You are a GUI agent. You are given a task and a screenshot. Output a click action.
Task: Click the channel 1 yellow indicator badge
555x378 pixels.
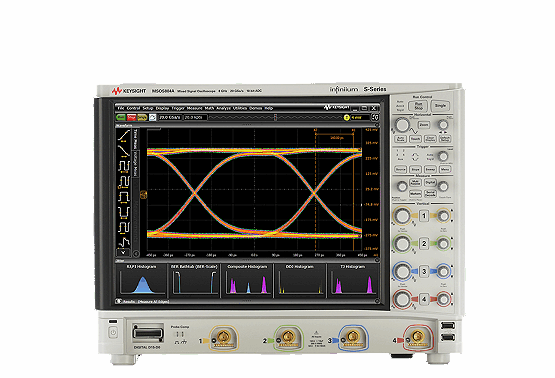[347, 118]
